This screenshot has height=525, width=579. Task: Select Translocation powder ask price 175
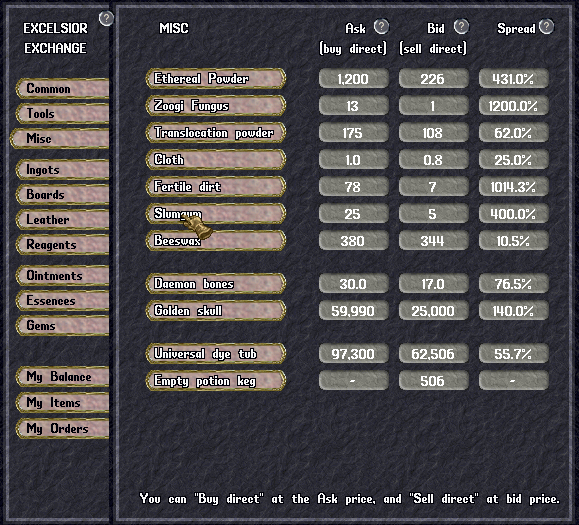353,133
